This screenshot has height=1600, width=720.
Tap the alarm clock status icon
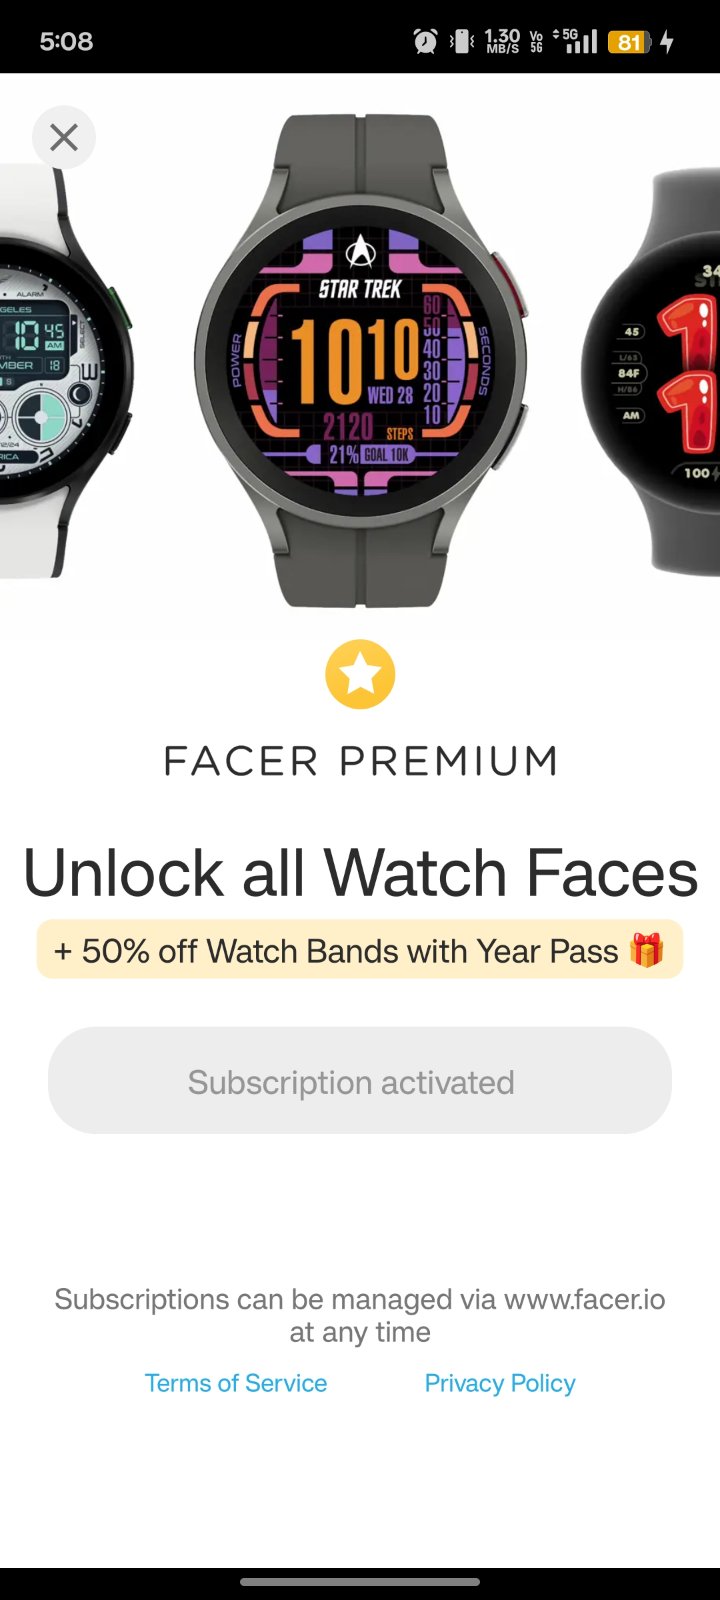tap(426, 41)
